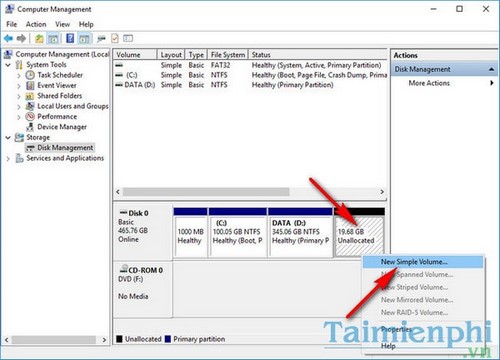The width and height of the screenshot is (500, 360).
Task: Click the Disk 0 label box
Action: [x=143, y=232]
